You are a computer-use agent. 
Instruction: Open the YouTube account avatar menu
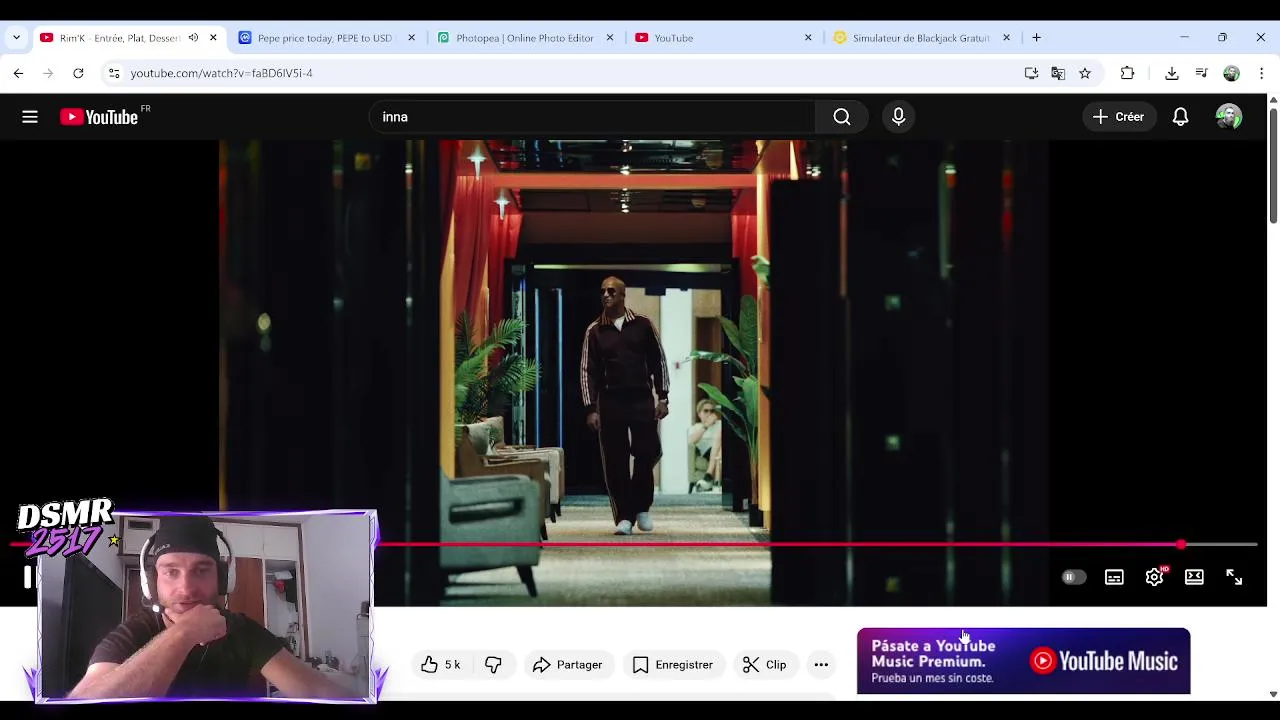1229,117
